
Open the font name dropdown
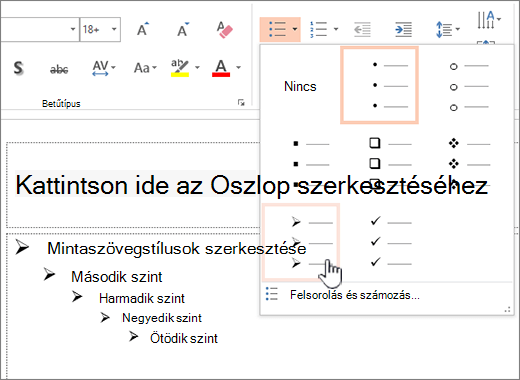pos(73,29)
